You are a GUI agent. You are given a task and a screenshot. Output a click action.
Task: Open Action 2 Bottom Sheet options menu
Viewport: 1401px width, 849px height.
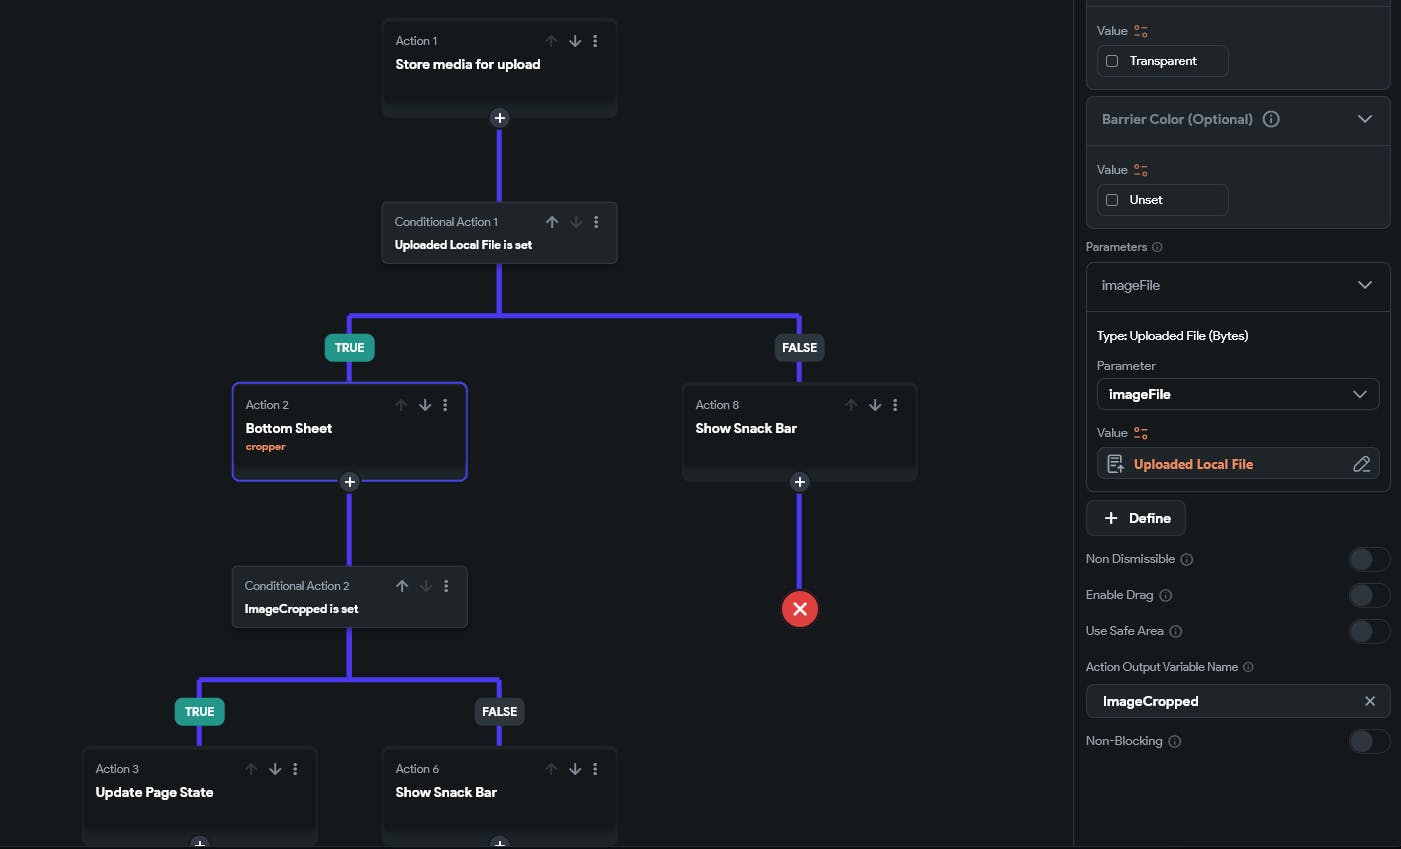445,405
